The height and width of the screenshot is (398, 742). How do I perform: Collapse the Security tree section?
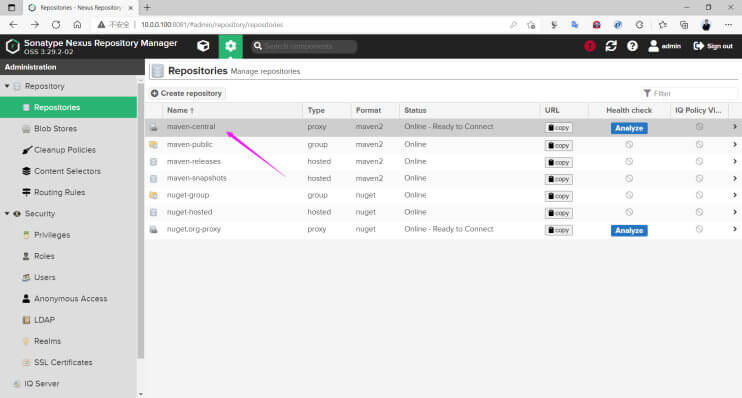click(x=7, y=213)
